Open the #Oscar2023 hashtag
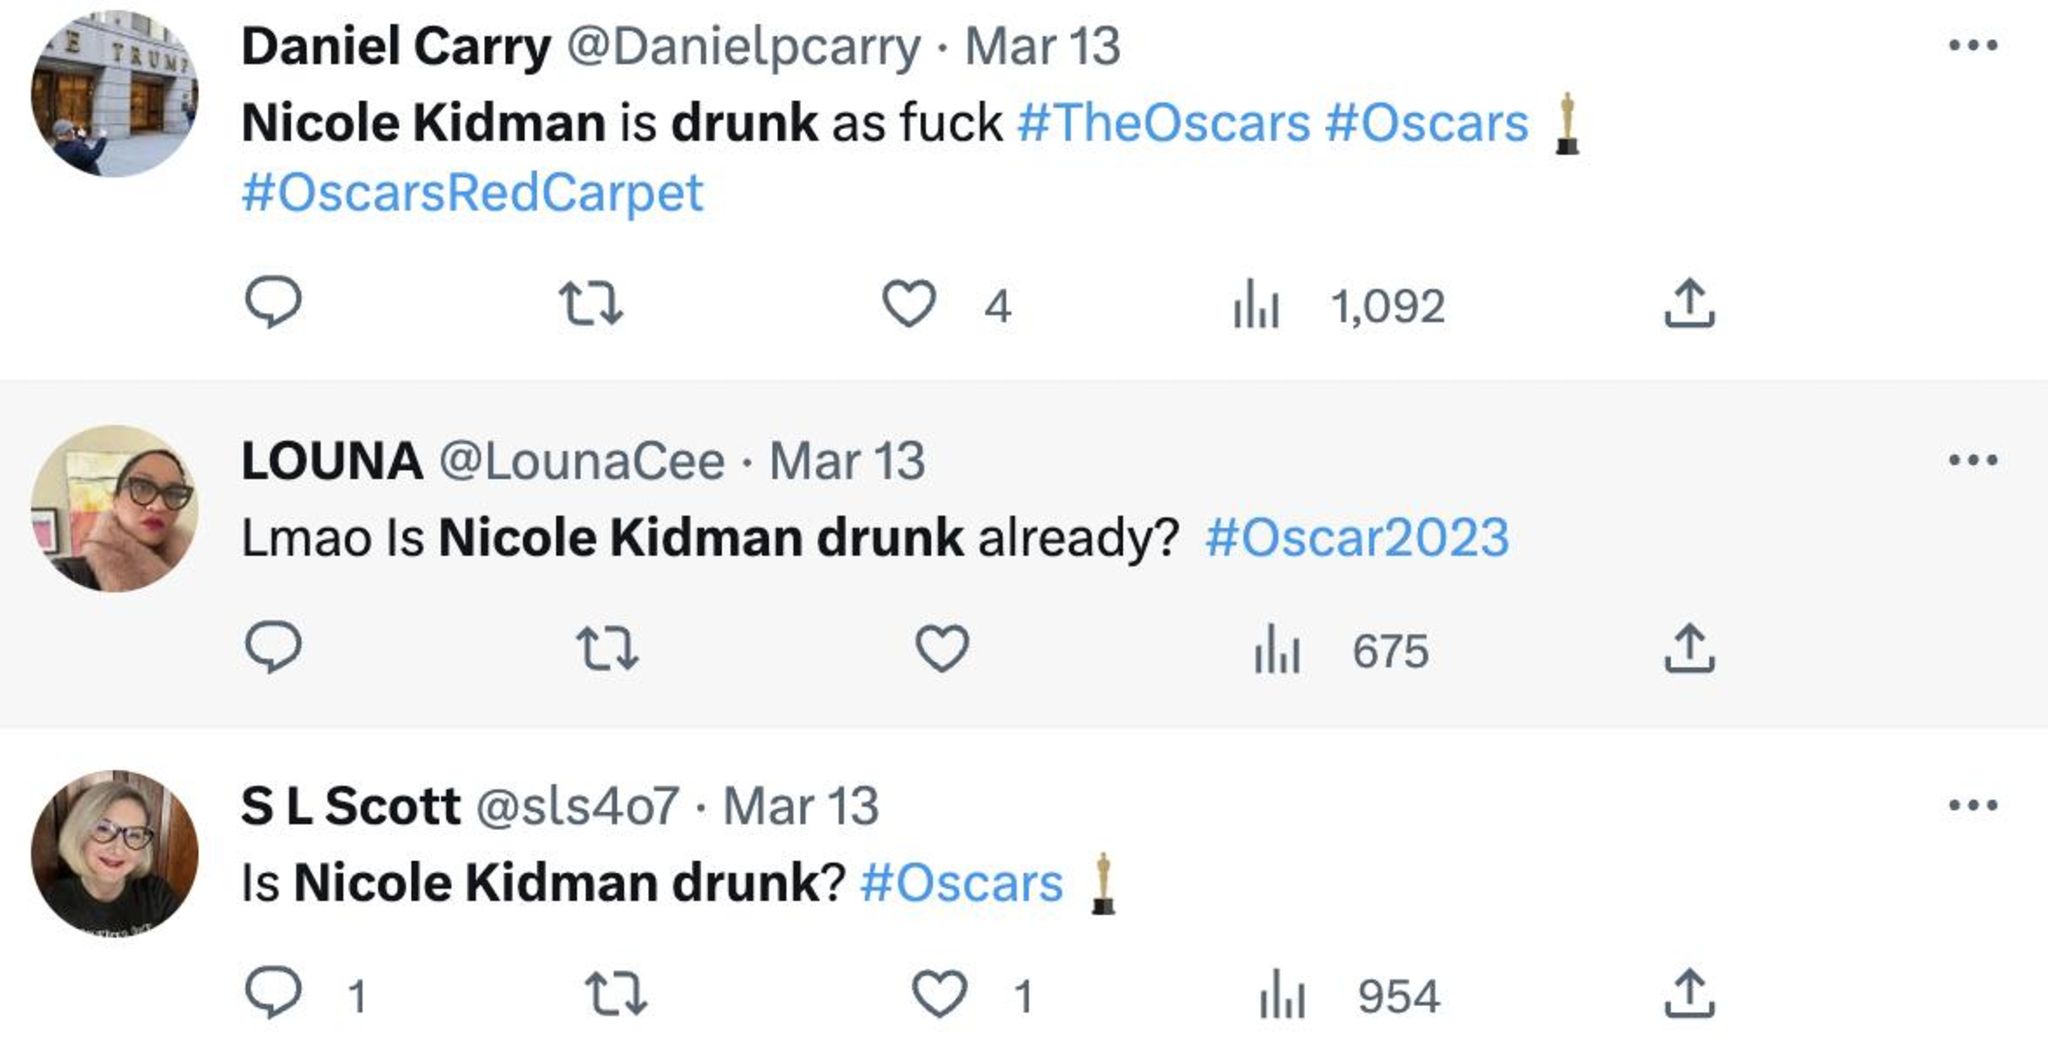This screenshot has width=2048, height=1046. click(x=1357, y=538)
